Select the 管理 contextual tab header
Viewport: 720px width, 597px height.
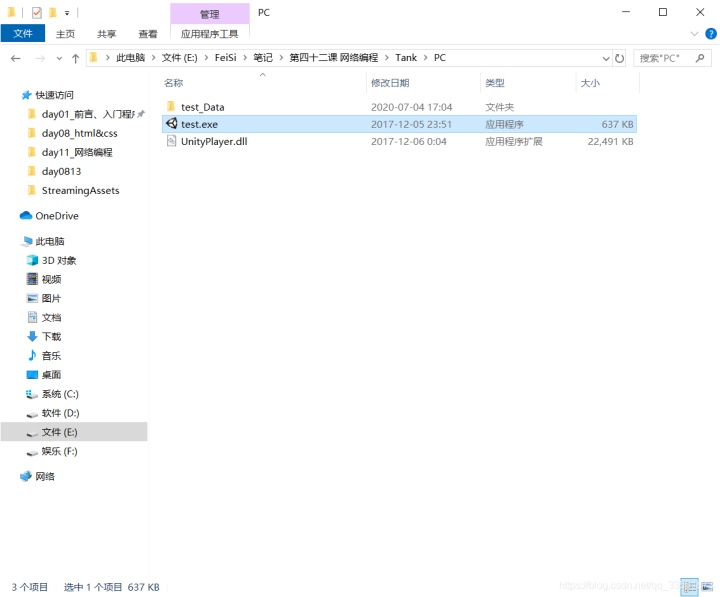[x=209, y=14]
